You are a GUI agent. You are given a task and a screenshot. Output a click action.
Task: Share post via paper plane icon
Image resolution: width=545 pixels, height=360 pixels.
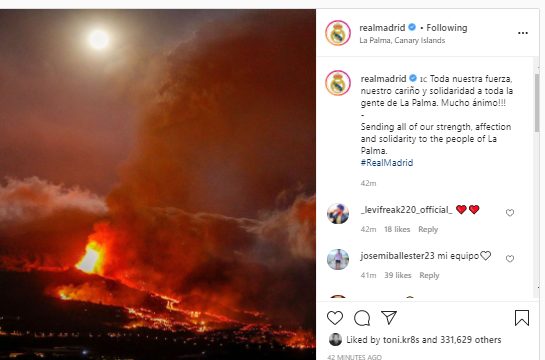click(x=389, y=318)
